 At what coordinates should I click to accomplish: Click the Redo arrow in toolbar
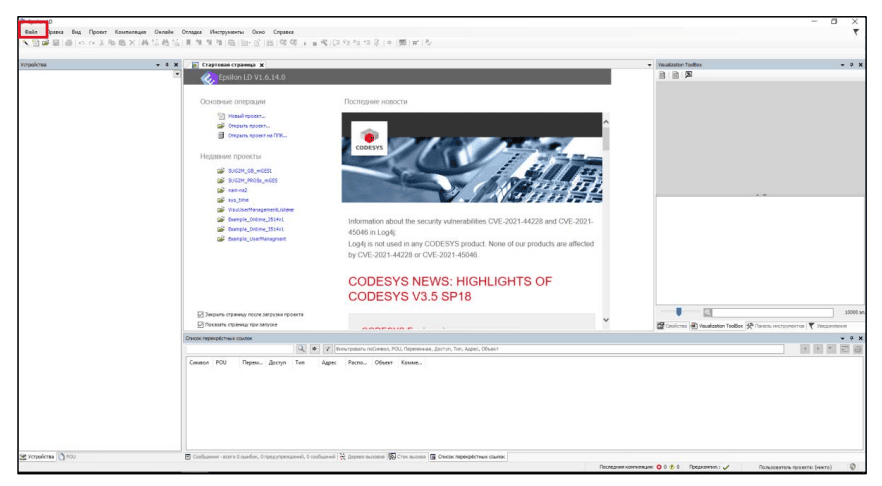(x=92, y=43)
